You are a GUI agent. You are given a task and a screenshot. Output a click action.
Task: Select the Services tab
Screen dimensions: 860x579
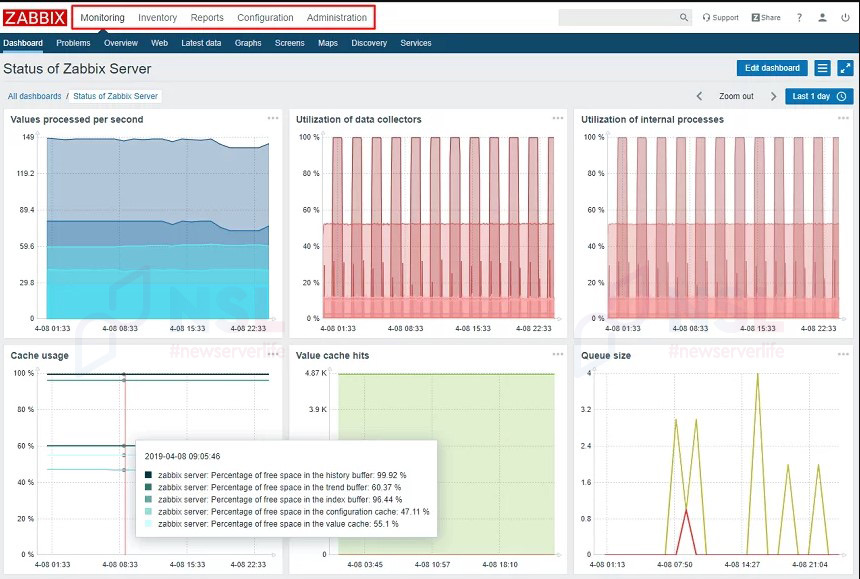[416, 43]
